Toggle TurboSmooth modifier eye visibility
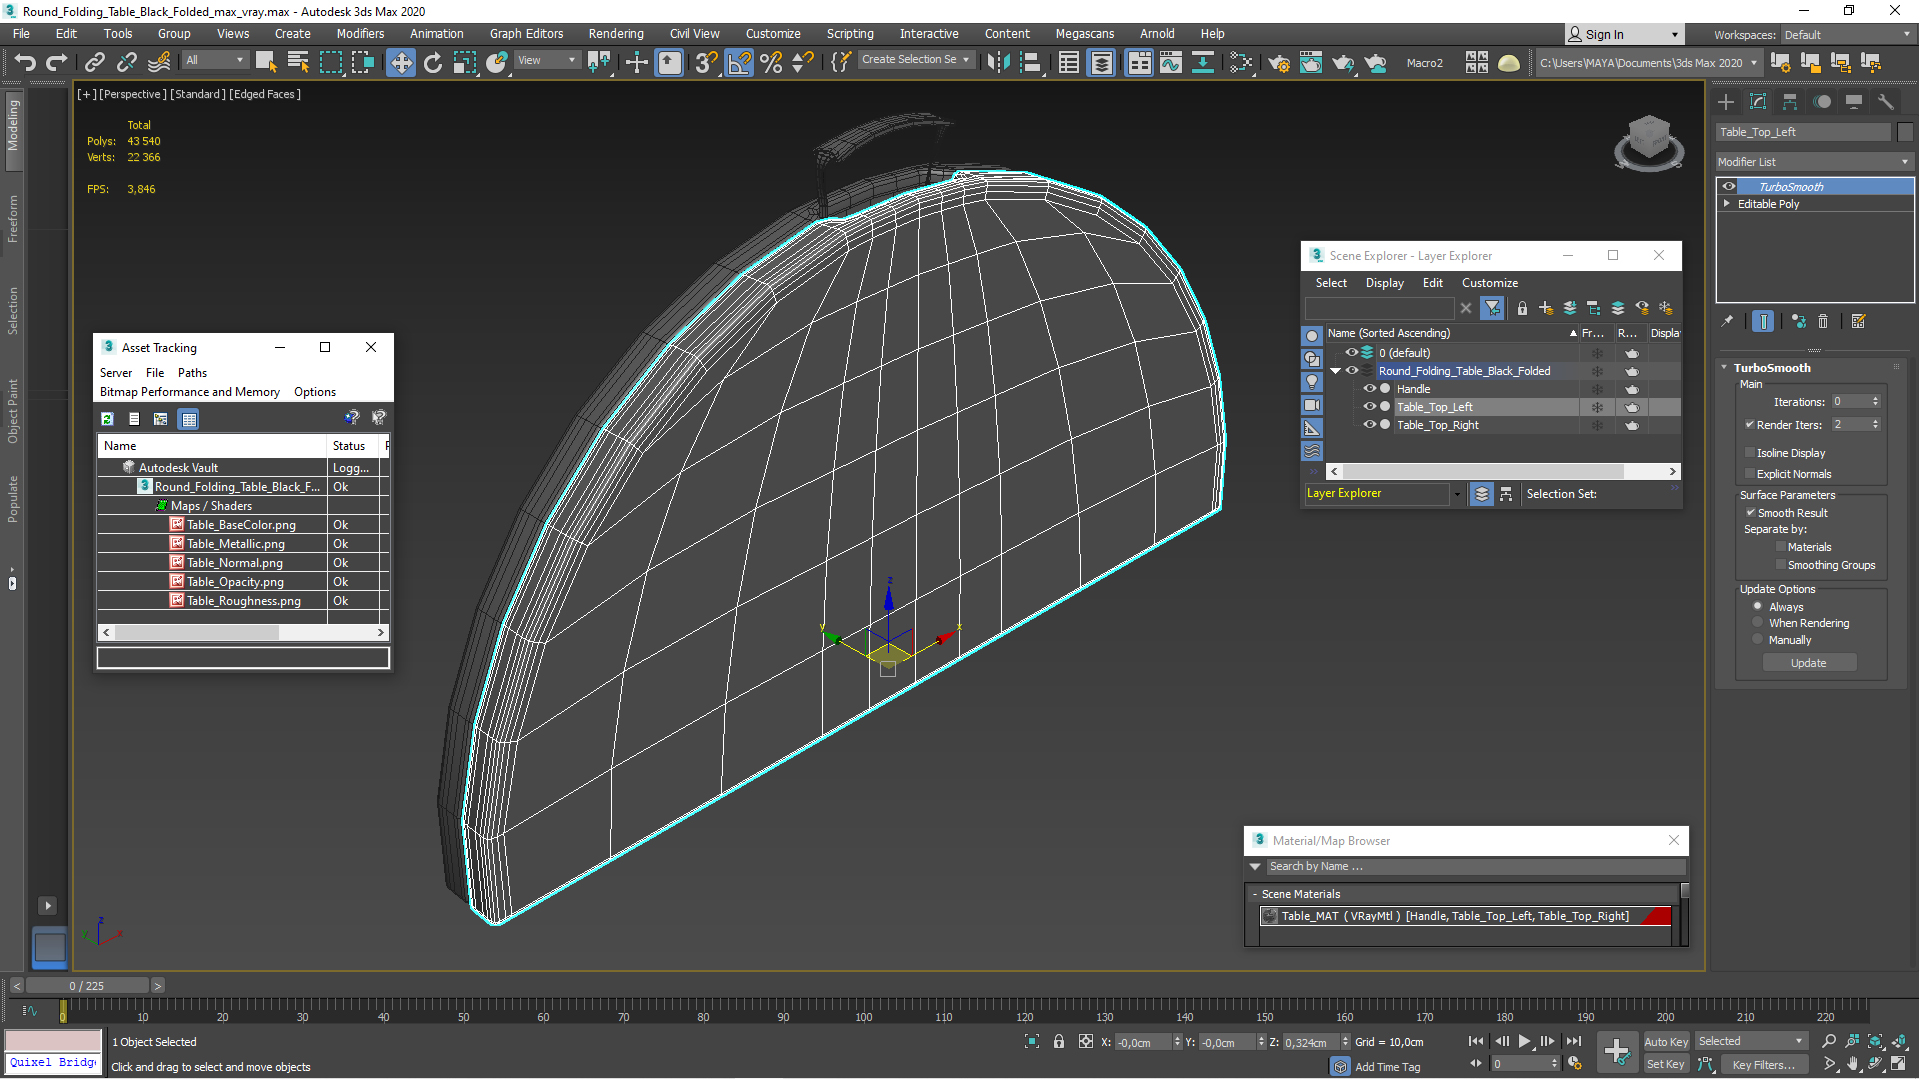The width and height of the screenshot is (1920, 1080). coord(1729,187)
